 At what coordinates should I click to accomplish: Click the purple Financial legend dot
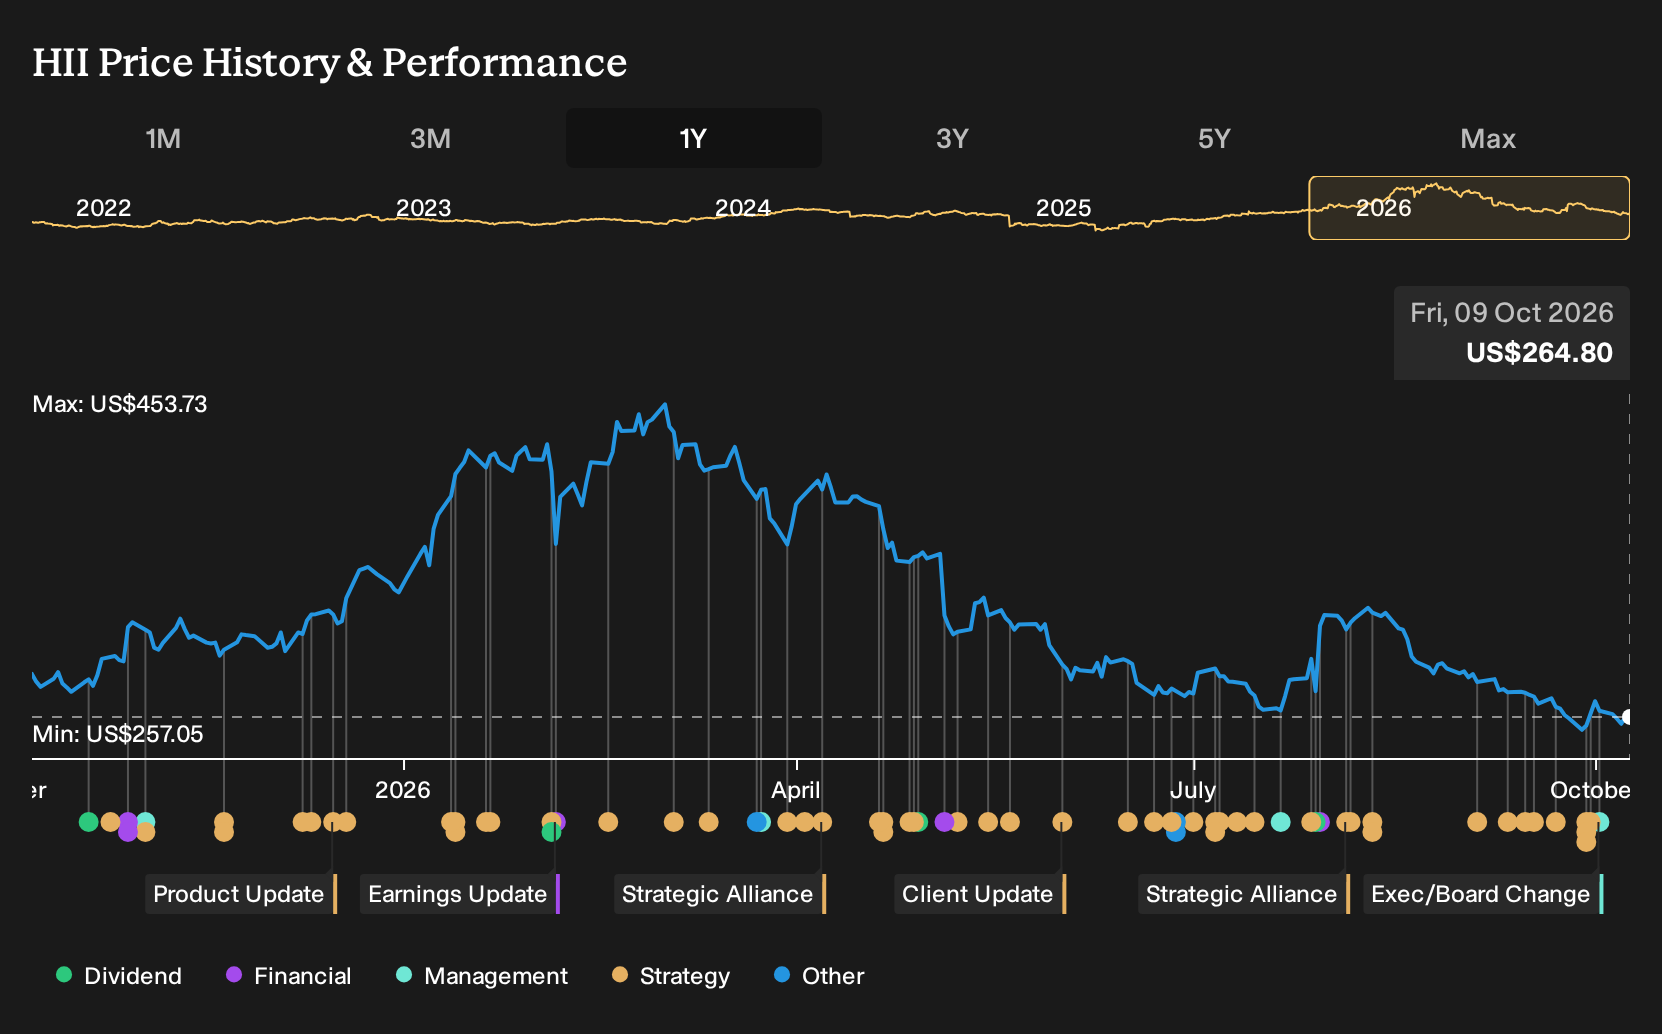pos(234,975)
